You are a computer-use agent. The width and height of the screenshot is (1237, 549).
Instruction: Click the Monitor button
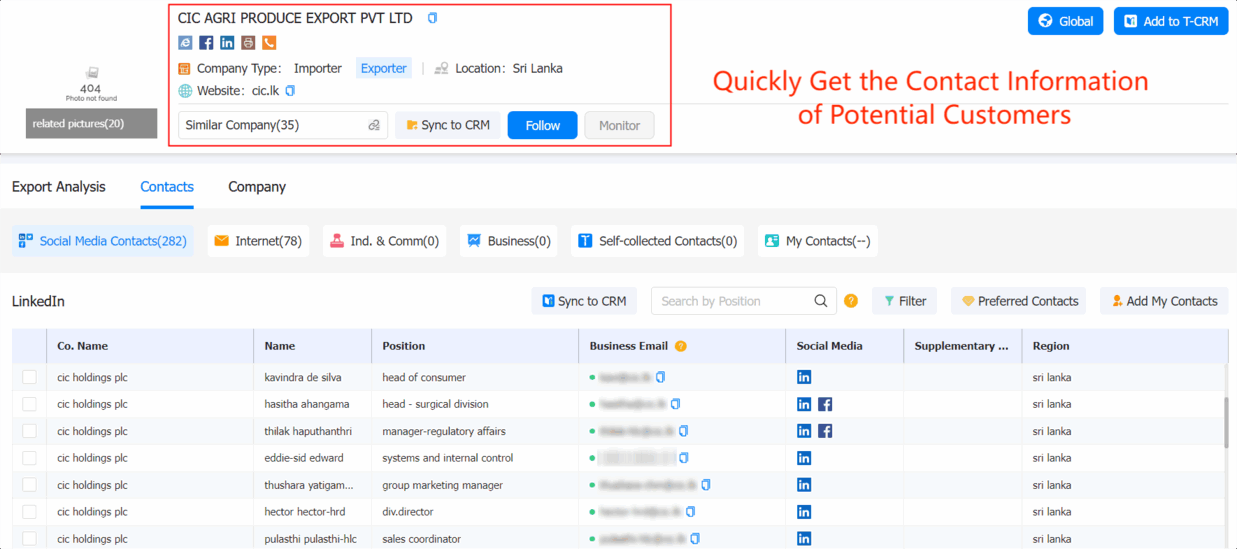coord(619,125)
